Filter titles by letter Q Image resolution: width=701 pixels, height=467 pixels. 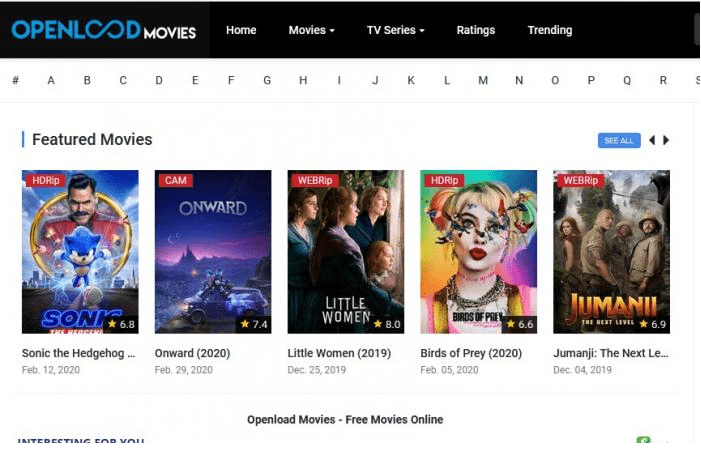pos(627,80)
